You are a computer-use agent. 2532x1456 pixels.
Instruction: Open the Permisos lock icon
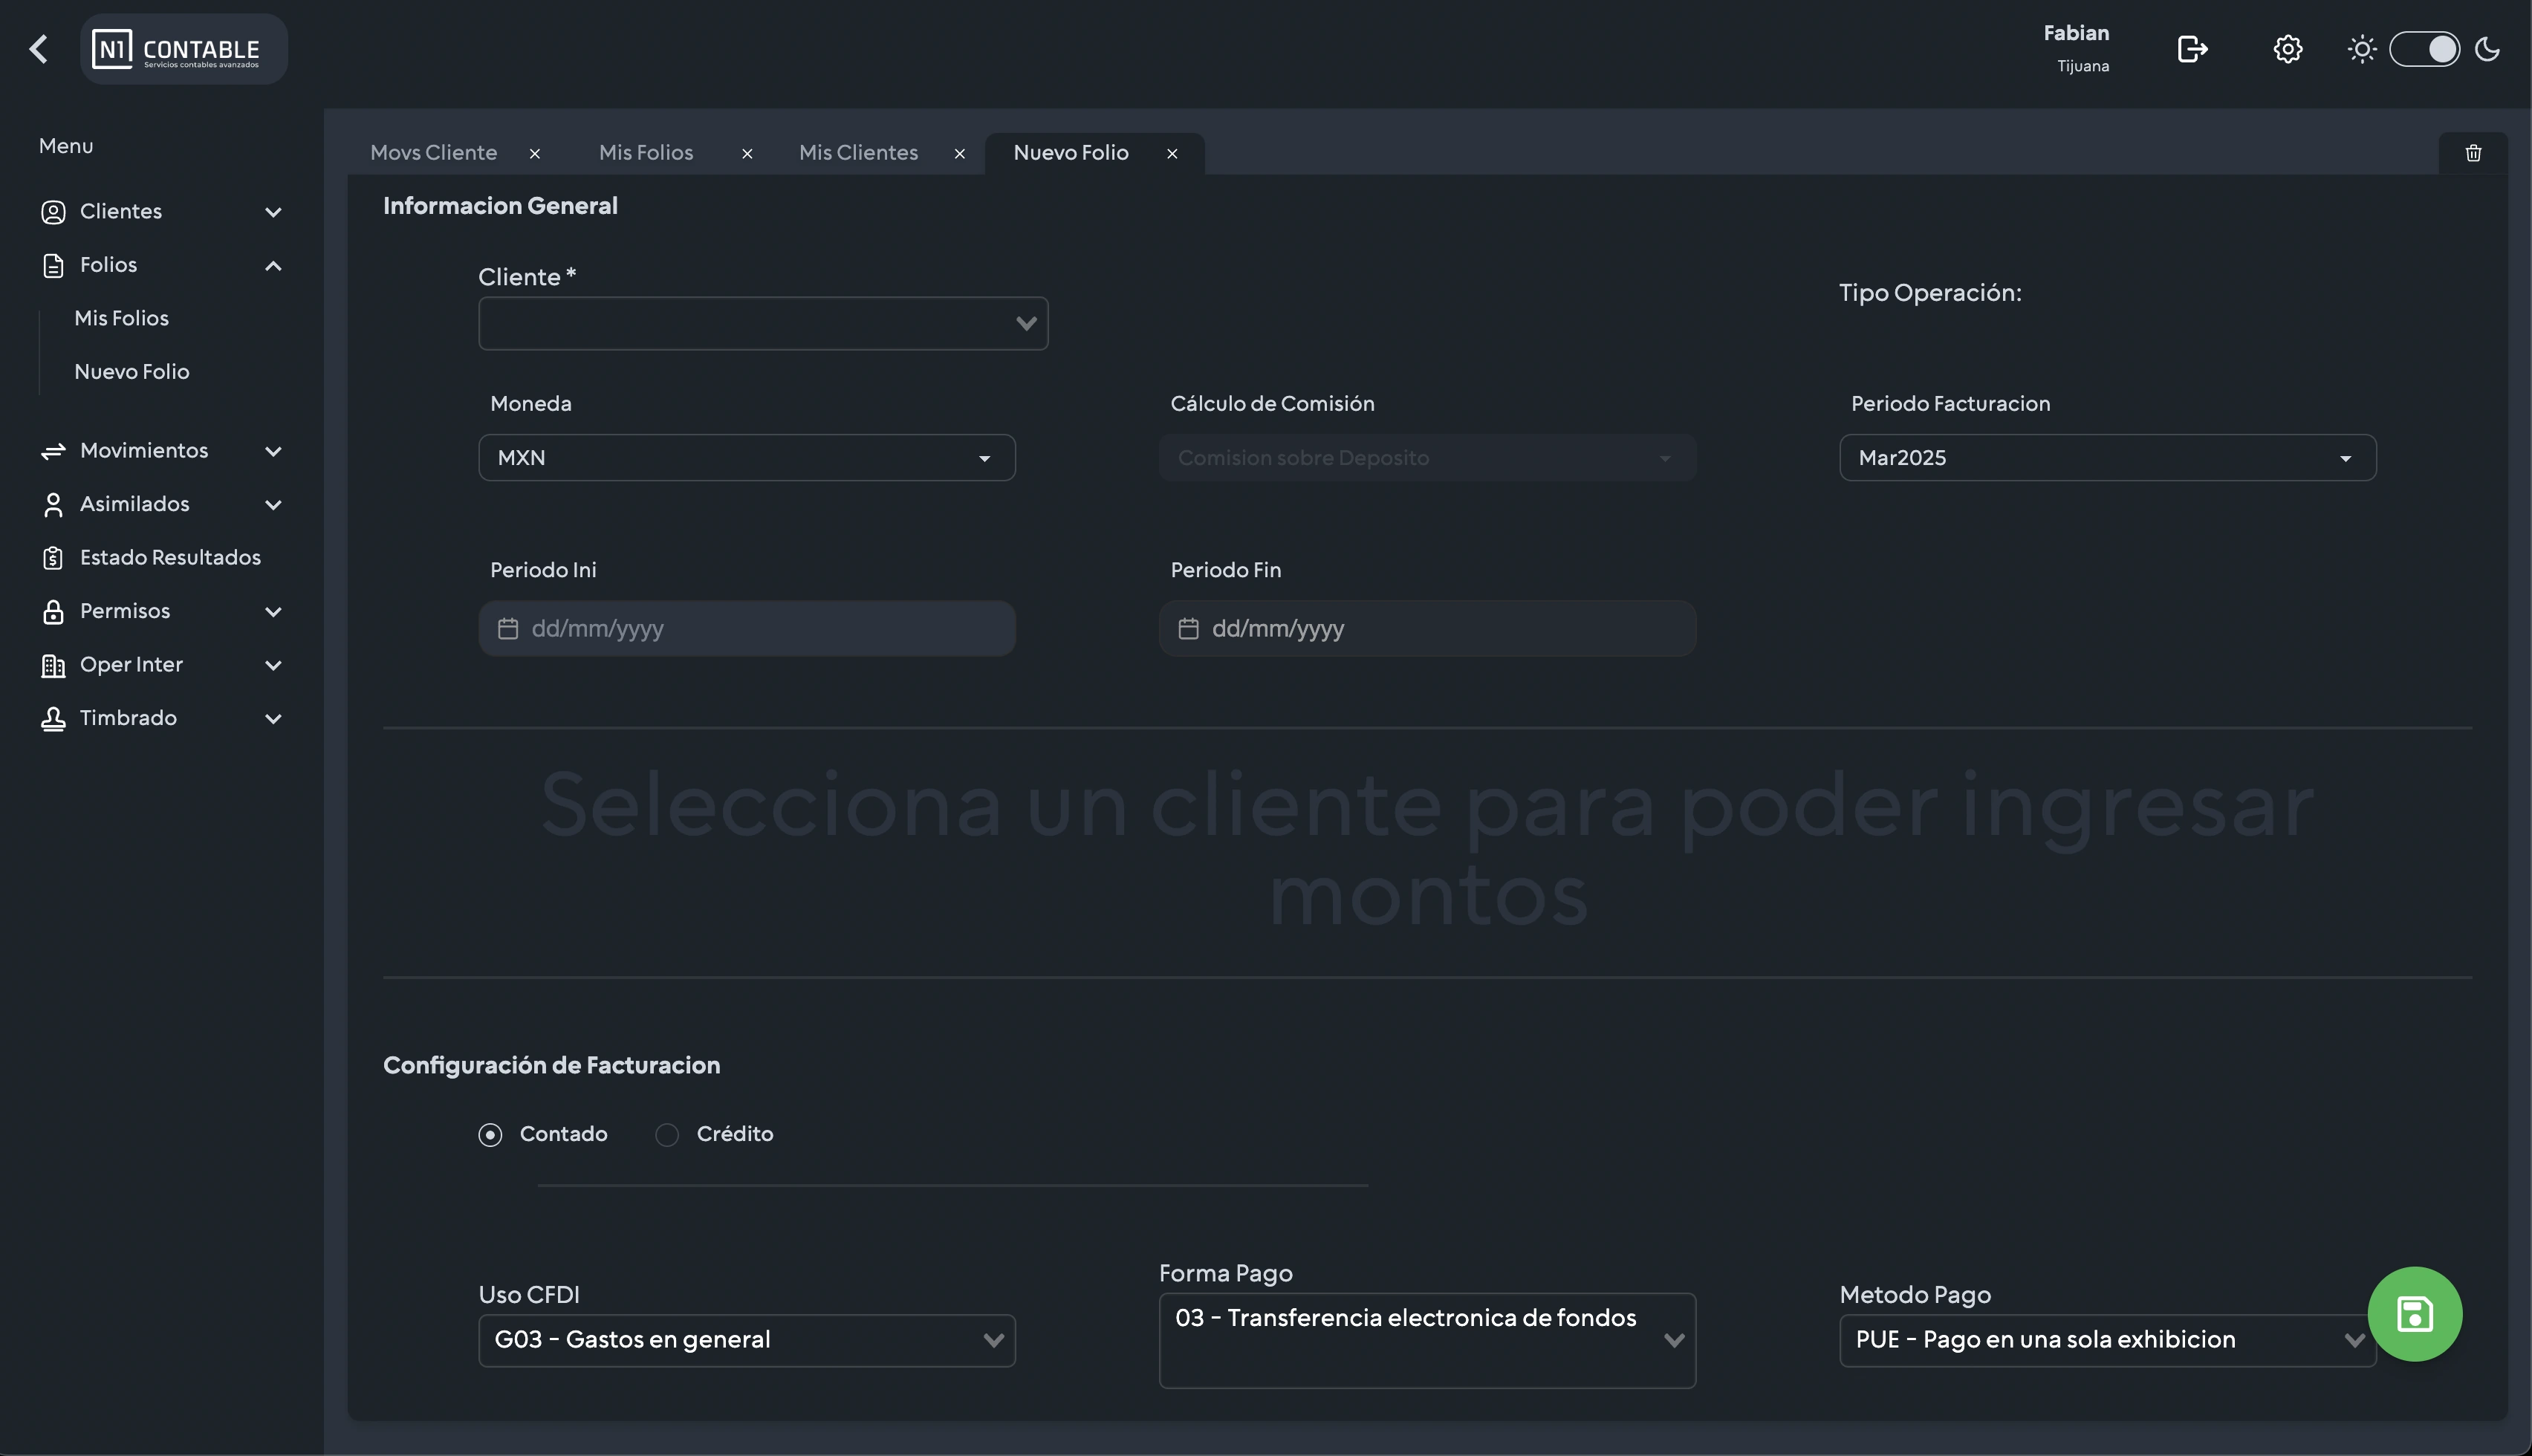point(53,611)
